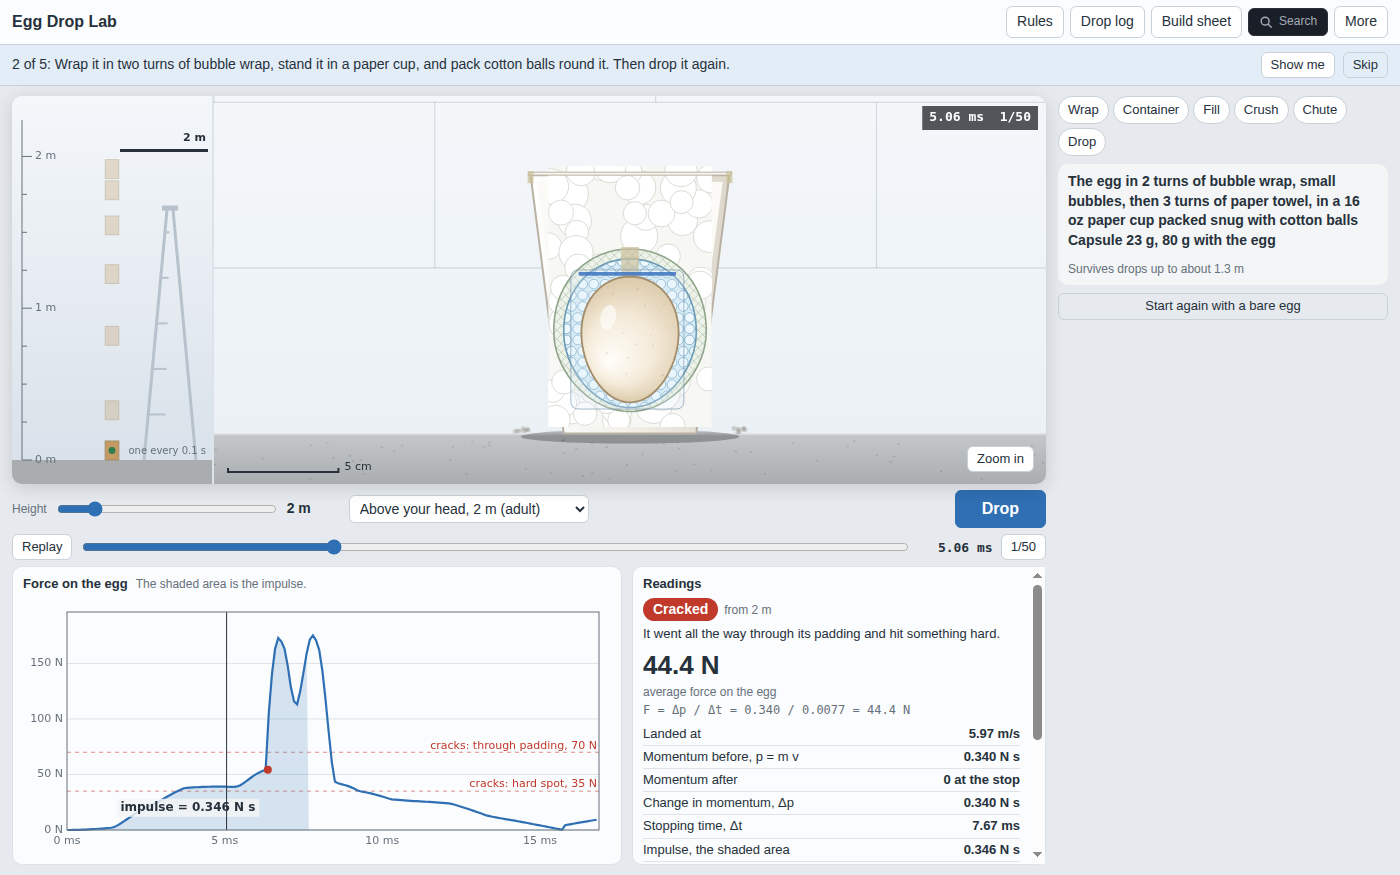Select the 'Momentum after' reading row
The width and height of the screenshot is (1400, 875).
831,780
